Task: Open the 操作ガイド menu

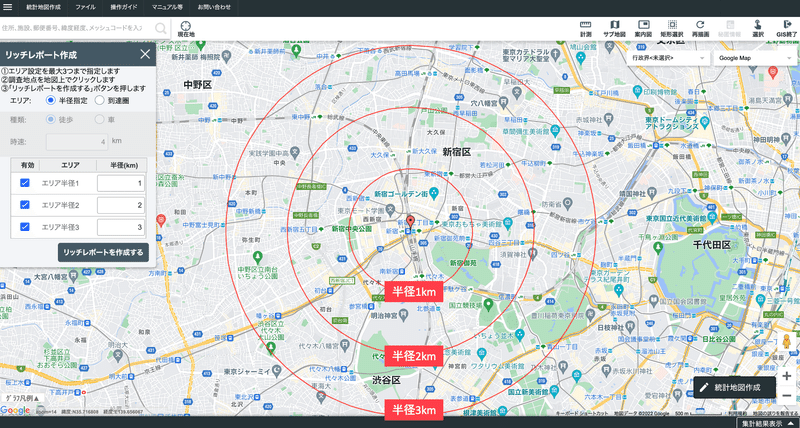Action: click(x=123, y=7)
